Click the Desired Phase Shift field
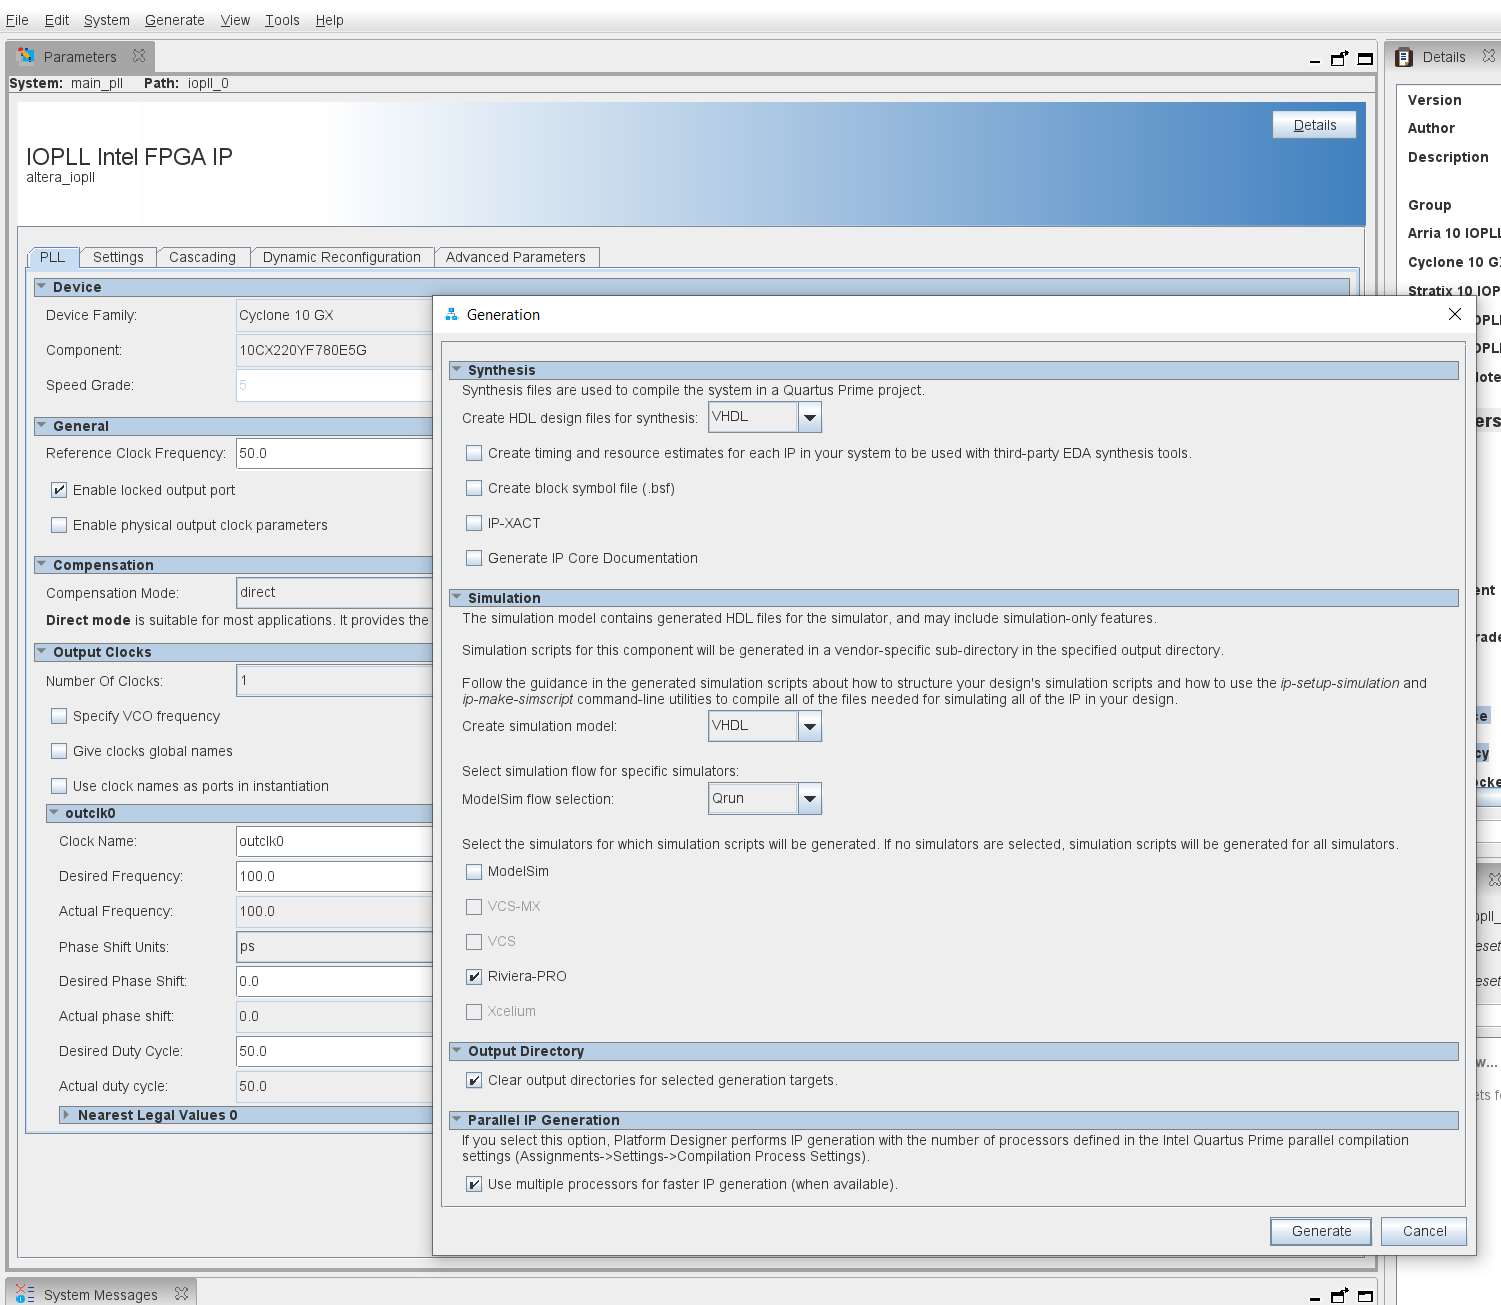This screenshot has height=1305, width=1501. tap(334, 981)
